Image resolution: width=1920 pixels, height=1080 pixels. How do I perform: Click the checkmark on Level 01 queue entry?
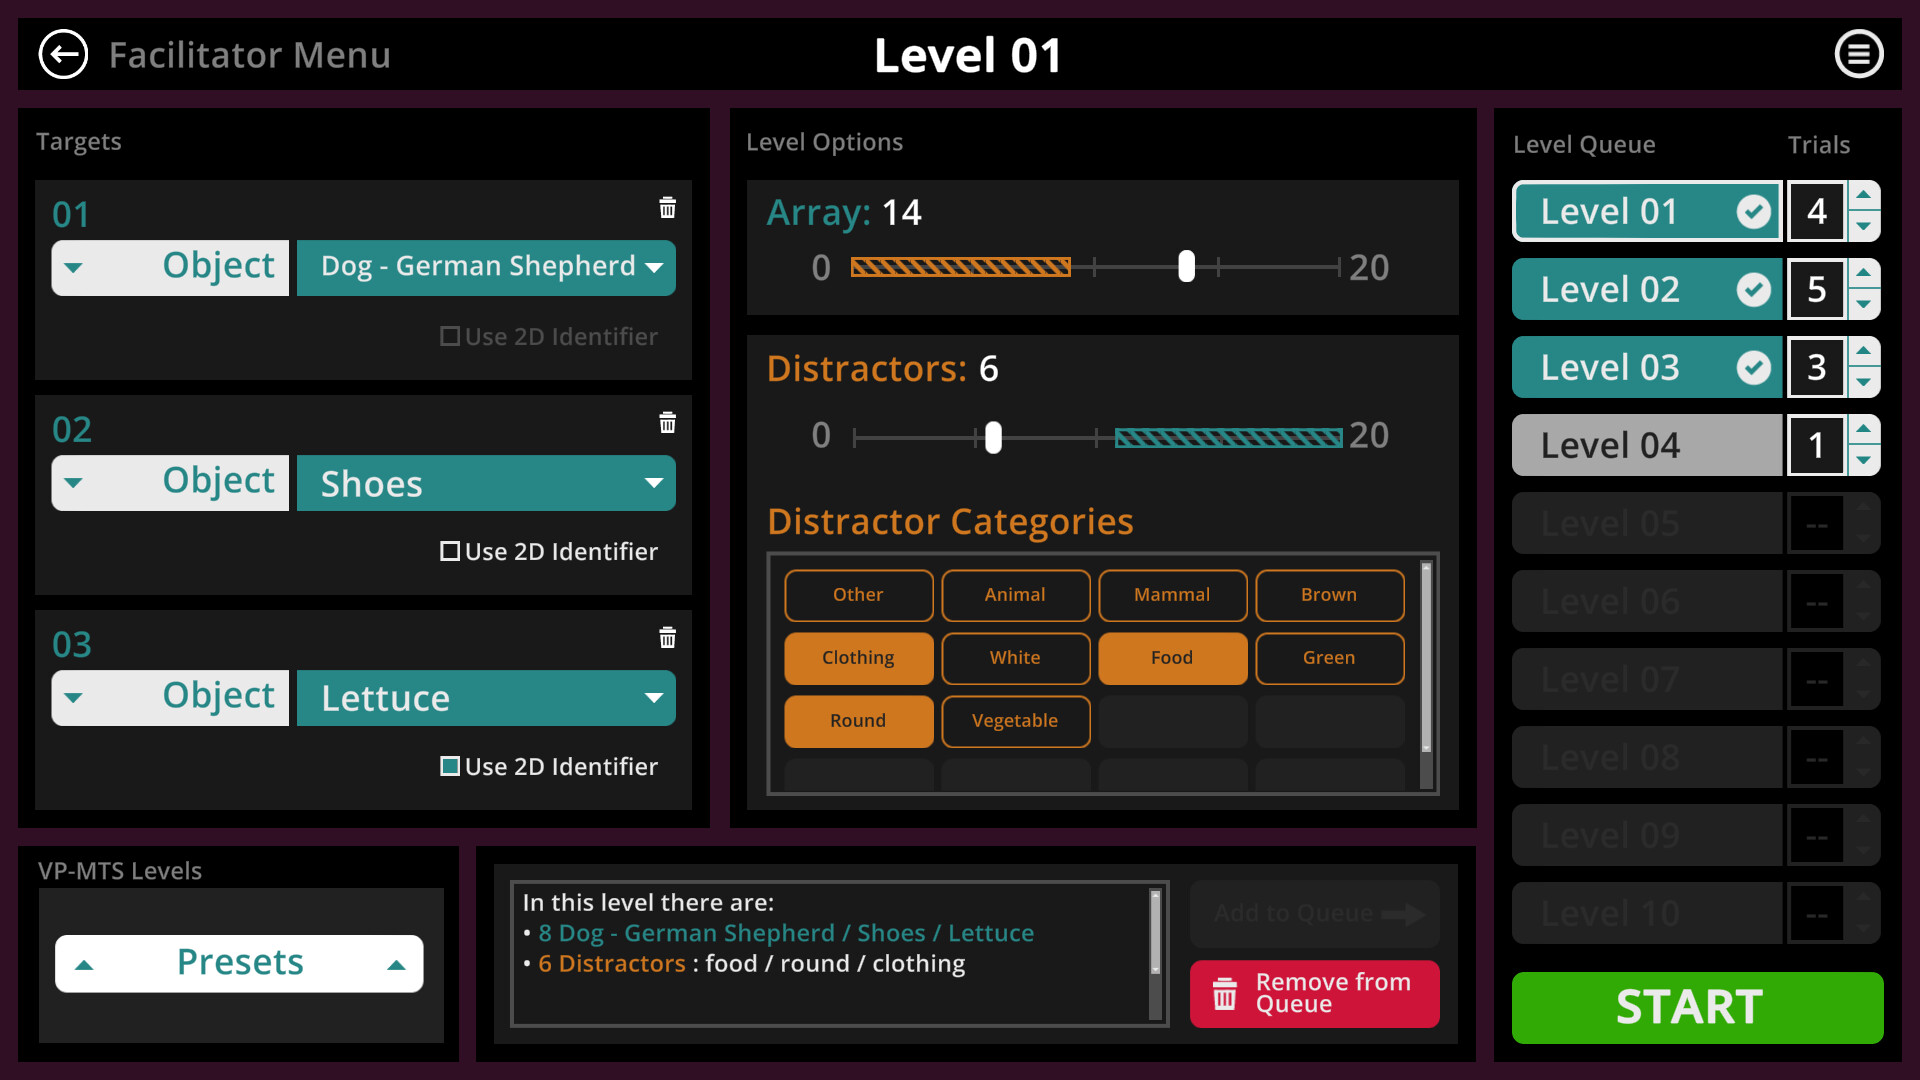point(1755,211)
